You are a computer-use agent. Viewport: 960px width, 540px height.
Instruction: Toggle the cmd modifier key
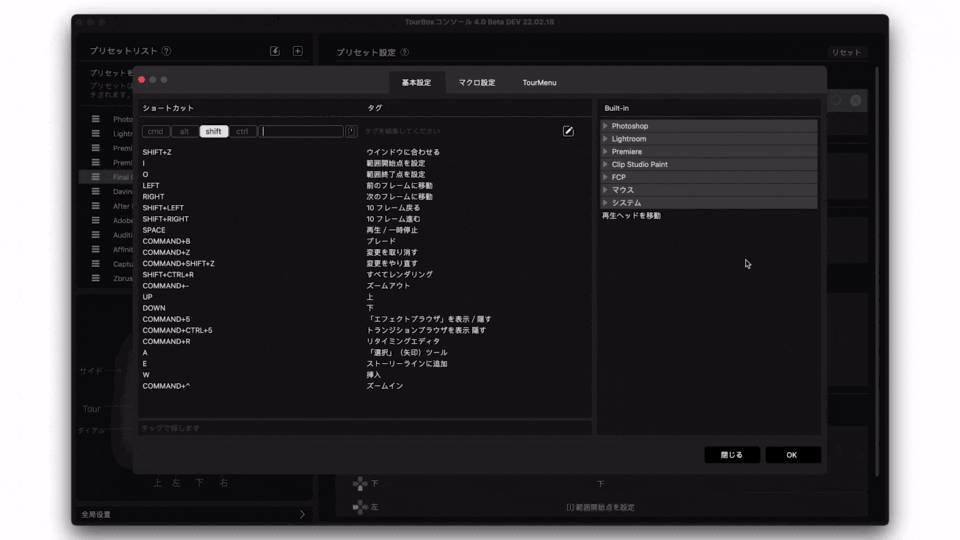155,131
